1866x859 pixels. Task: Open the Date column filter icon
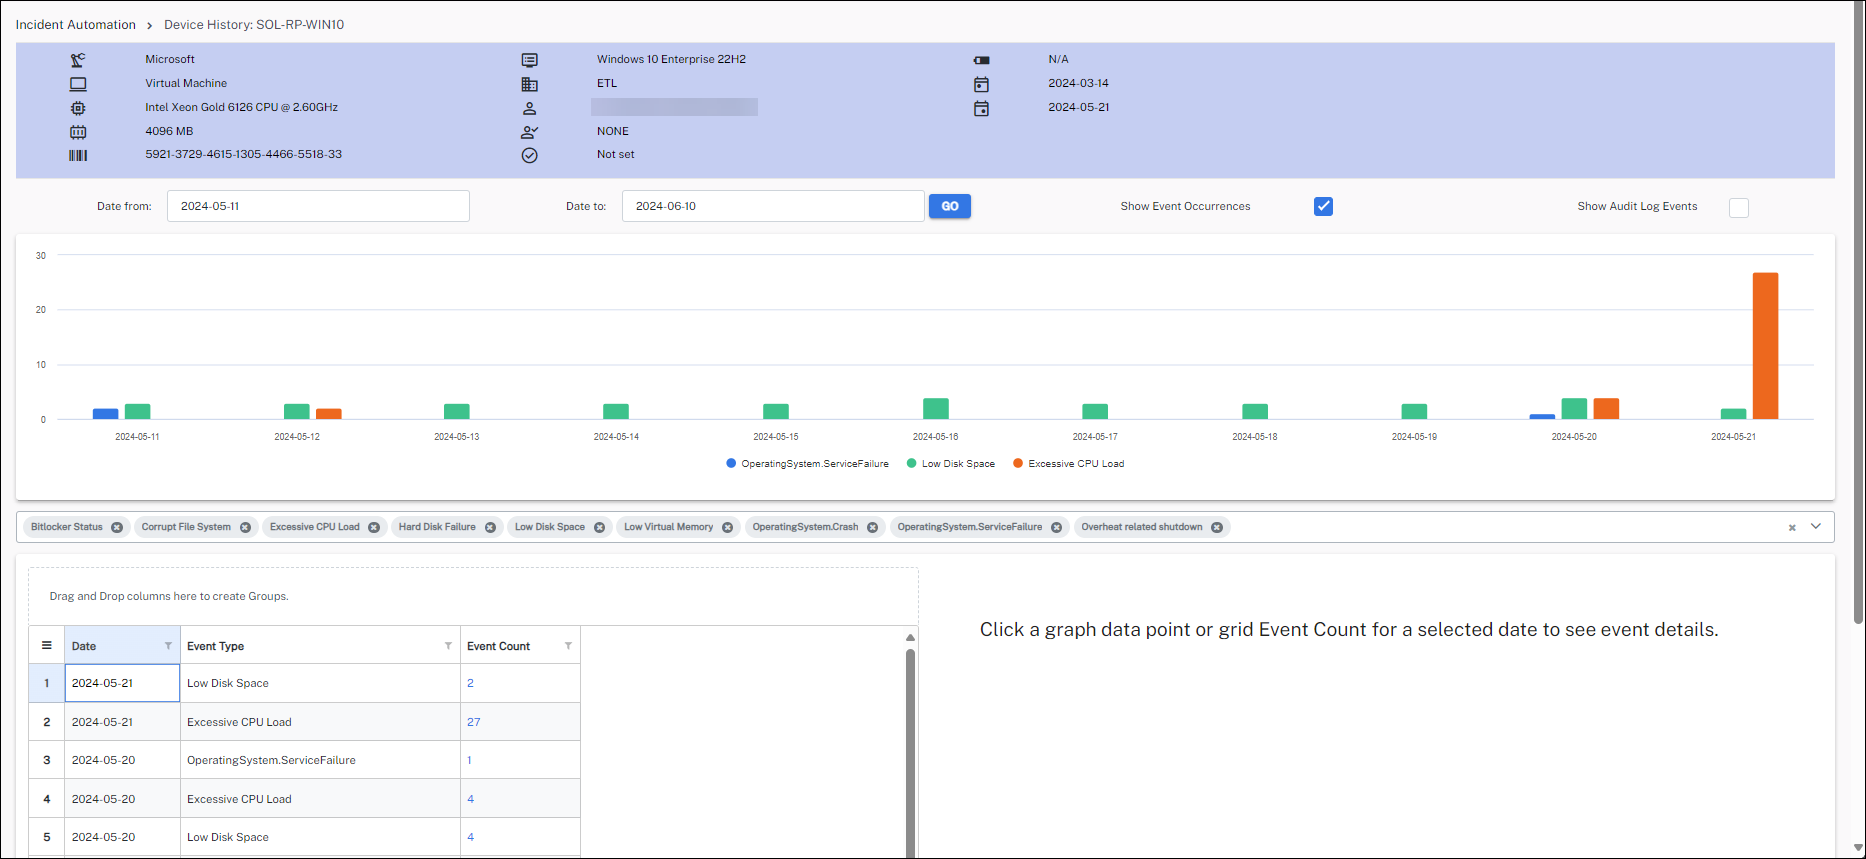[x=168, y=646]
